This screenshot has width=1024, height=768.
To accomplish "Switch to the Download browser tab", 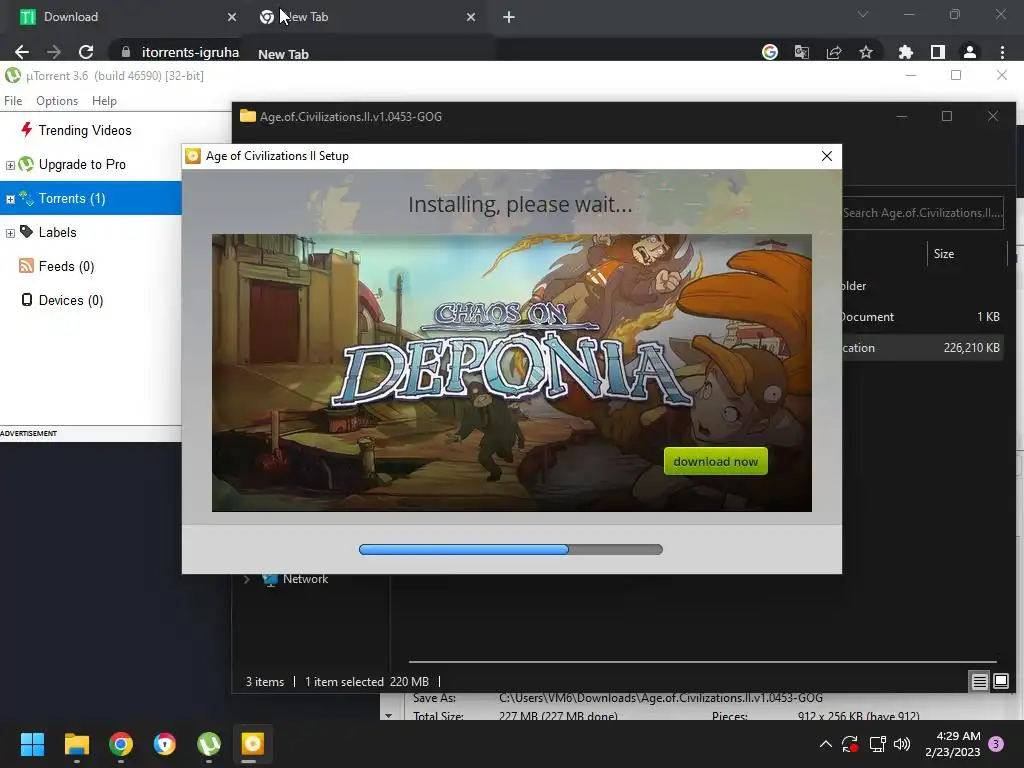I will click(x=124, y=17).
